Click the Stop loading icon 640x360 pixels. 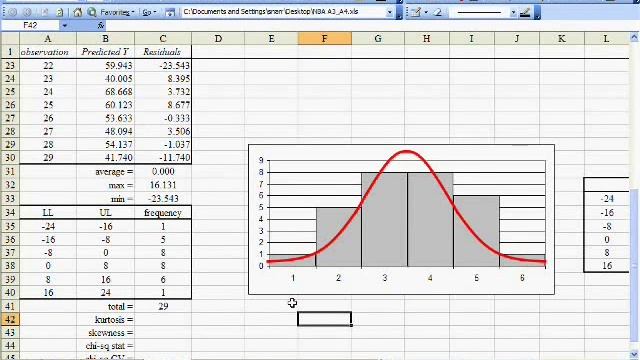coord(44,12)
